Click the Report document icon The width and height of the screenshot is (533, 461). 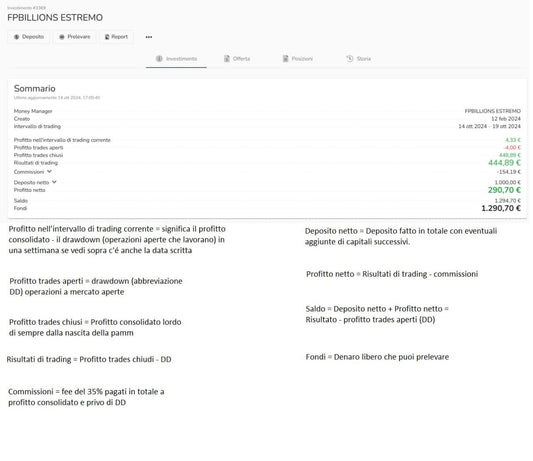(107, 37)
